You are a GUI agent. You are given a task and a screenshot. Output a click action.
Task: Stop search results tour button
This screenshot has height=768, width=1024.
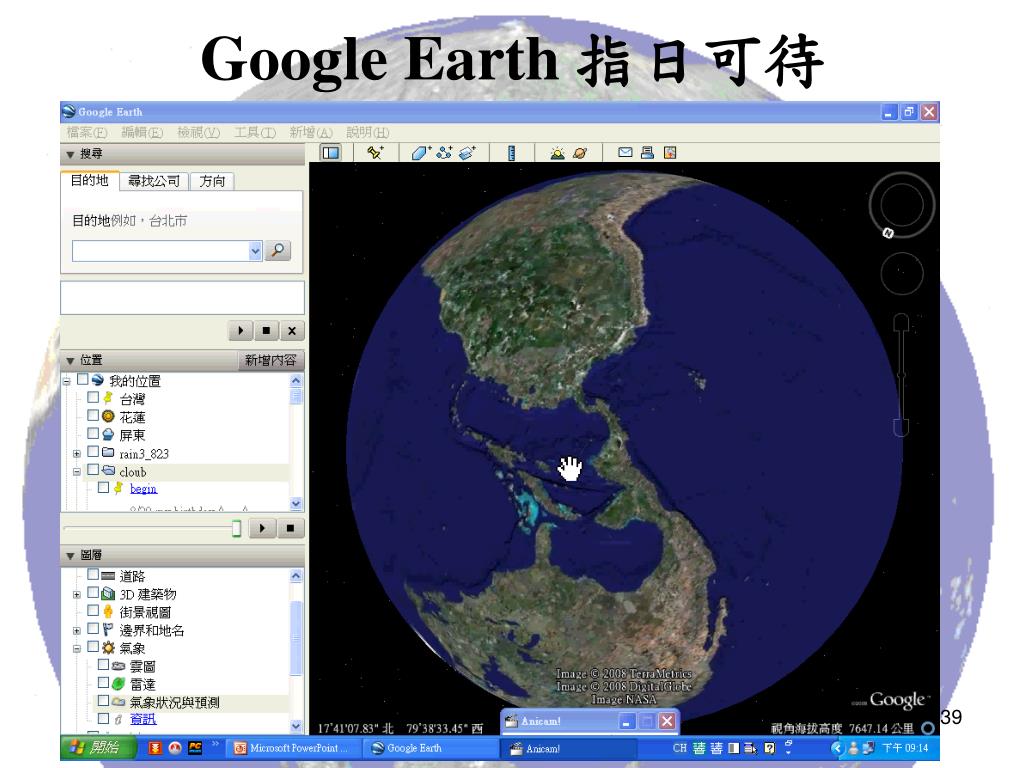266,330
